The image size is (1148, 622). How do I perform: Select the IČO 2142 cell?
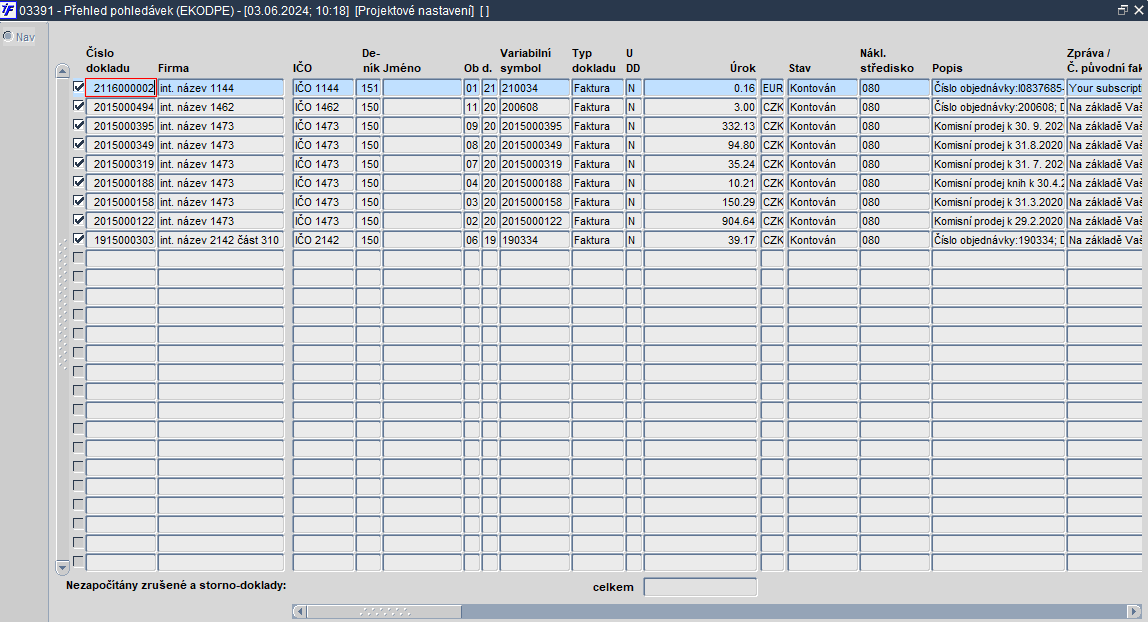click(323, 240)
